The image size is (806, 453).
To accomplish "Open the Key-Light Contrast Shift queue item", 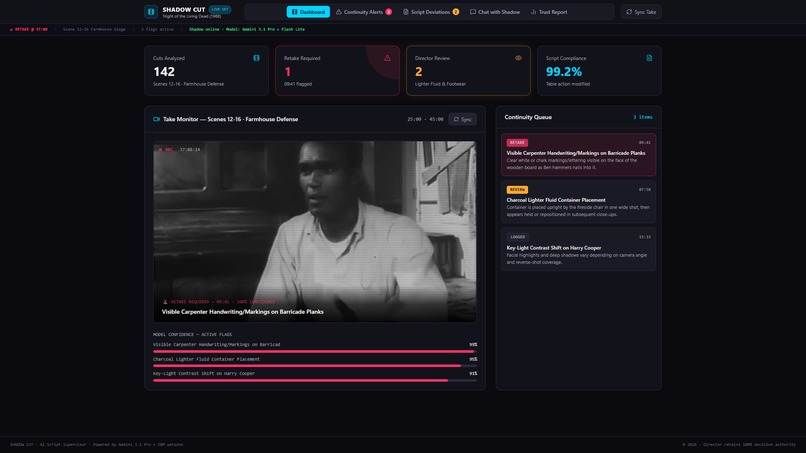I will click(x=578, y=249).
